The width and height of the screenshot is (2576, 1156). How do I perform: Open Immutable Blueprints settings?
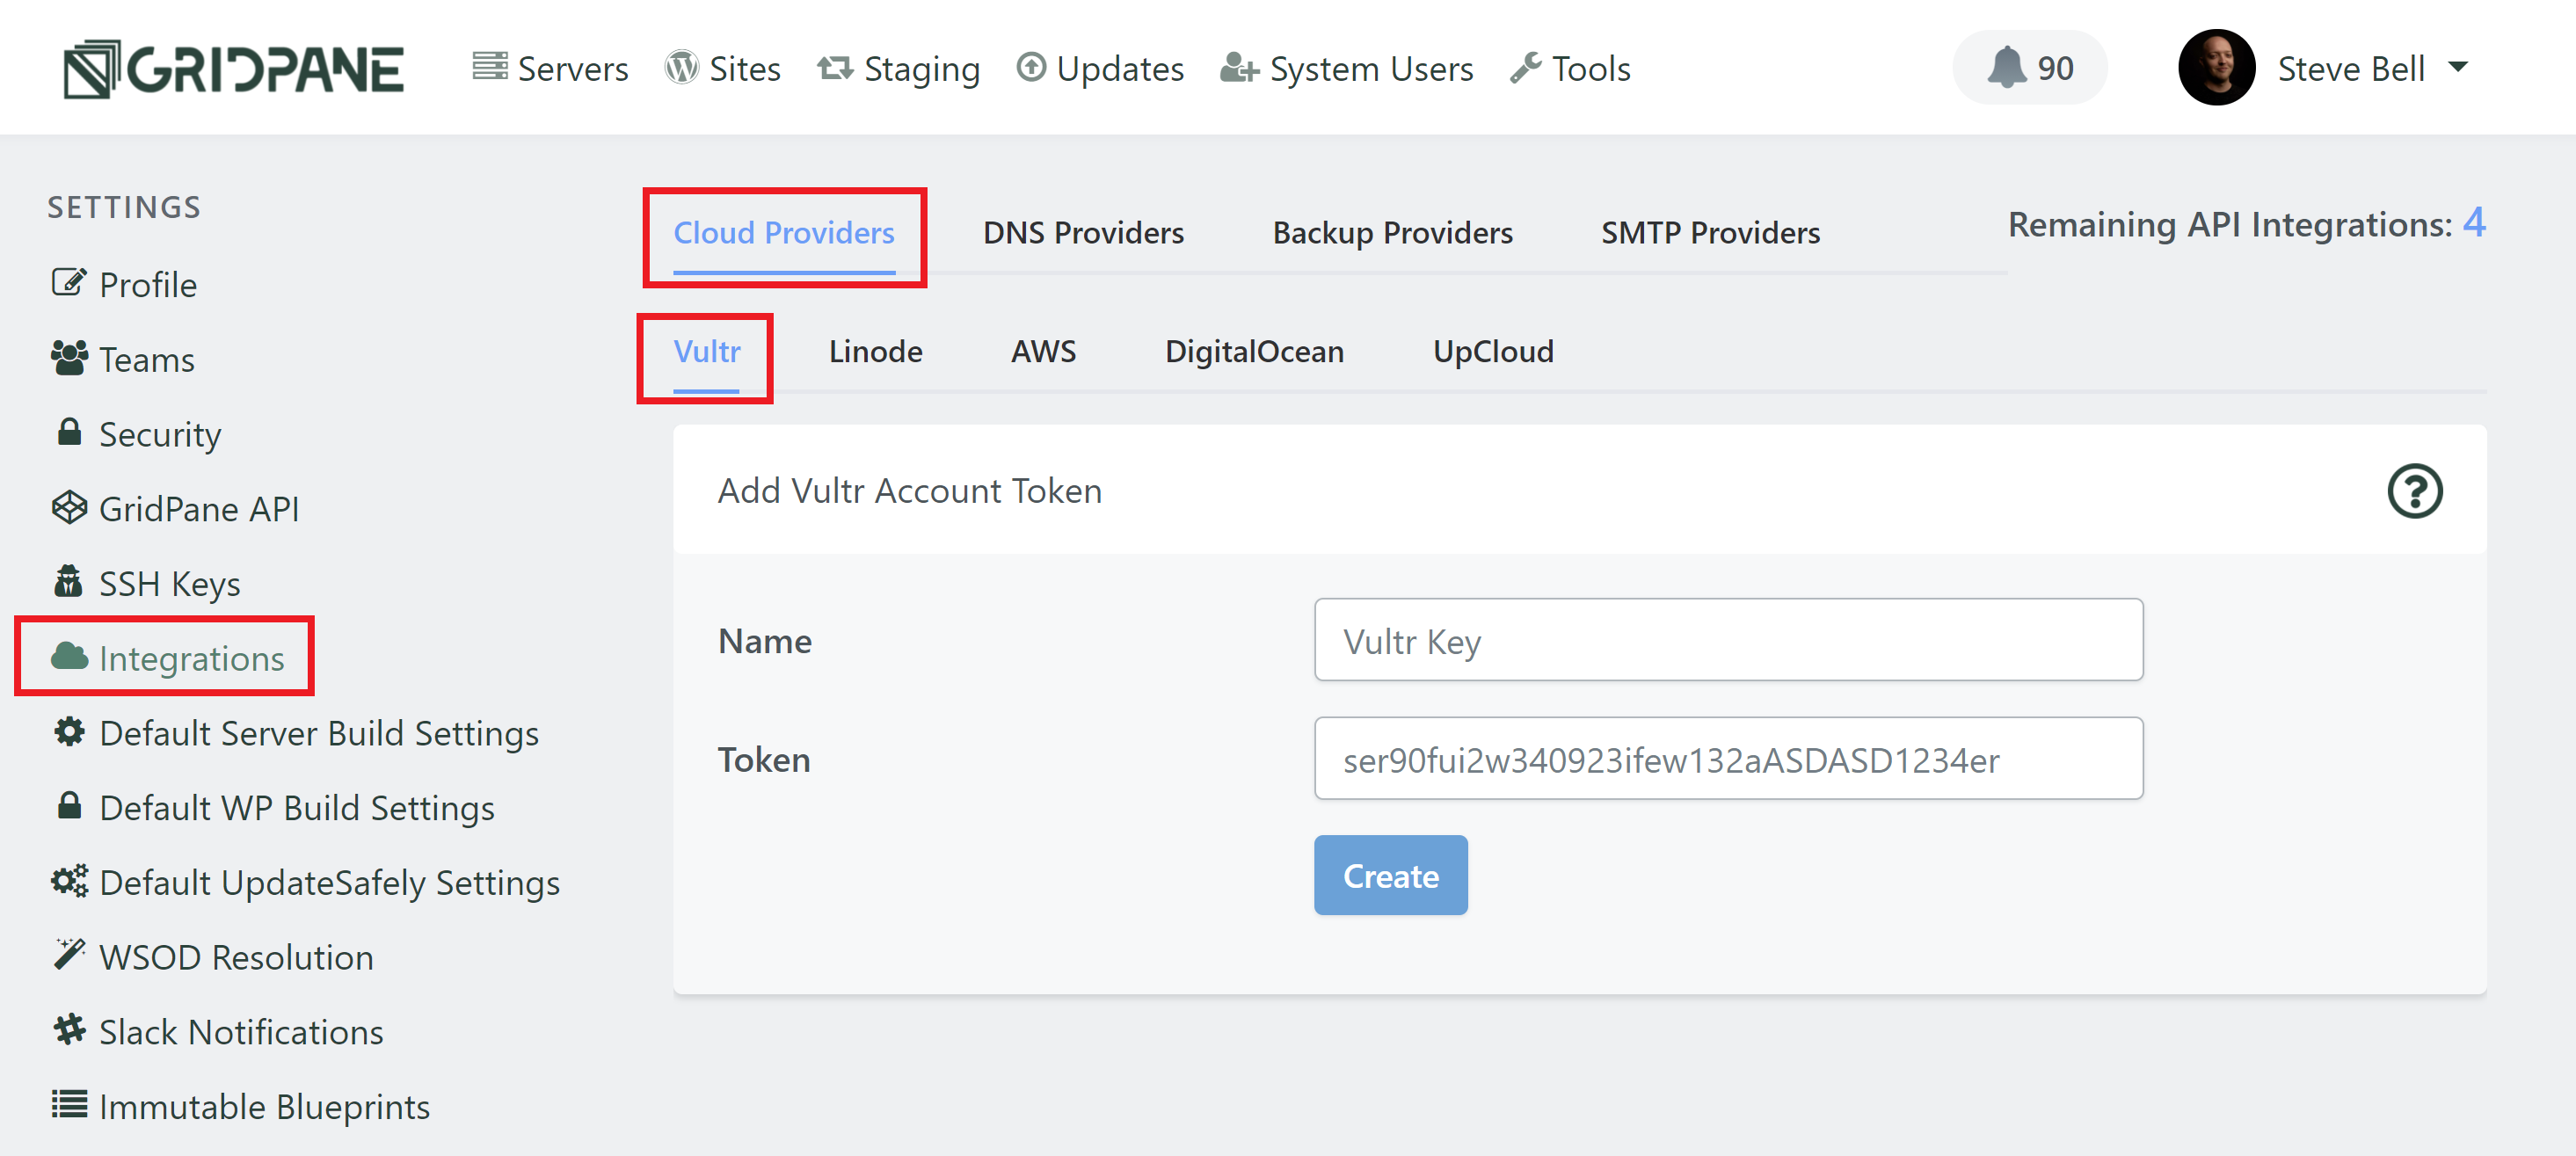pyautogui.click(x=240, y=1106)
